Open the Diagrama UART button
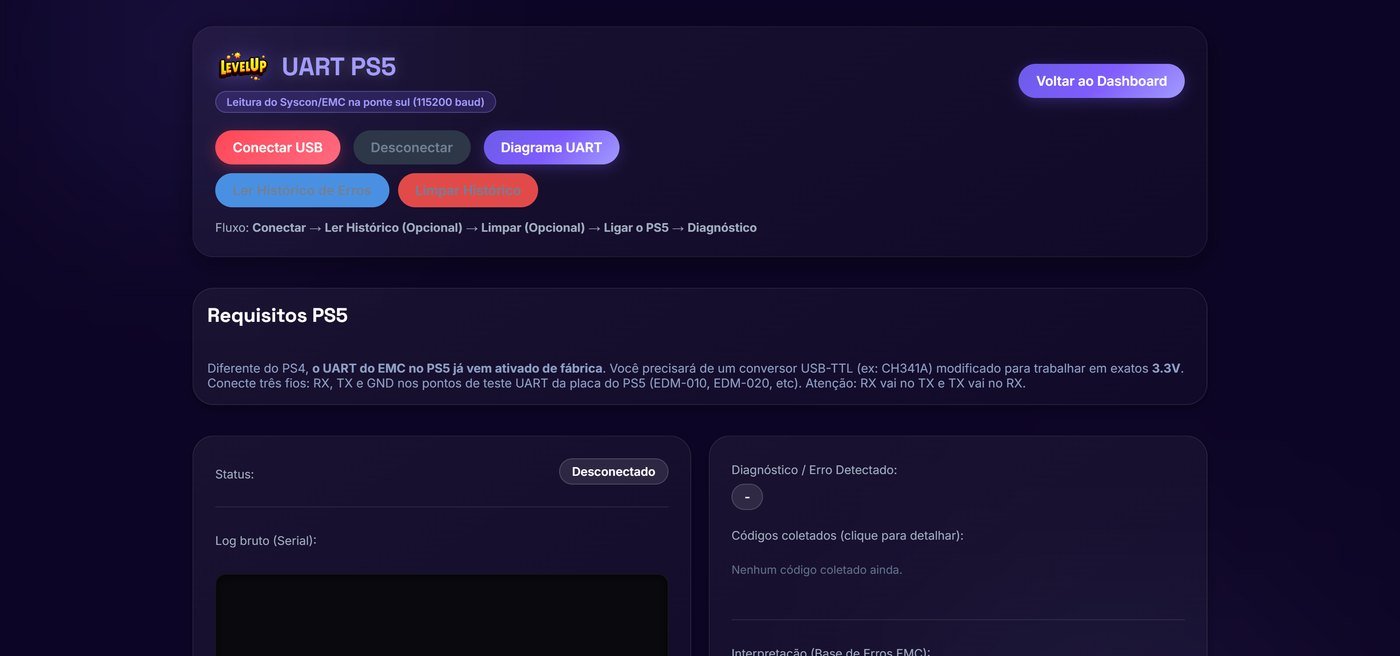The width and height of the screenshot is (1400, 656). (551, 147)
